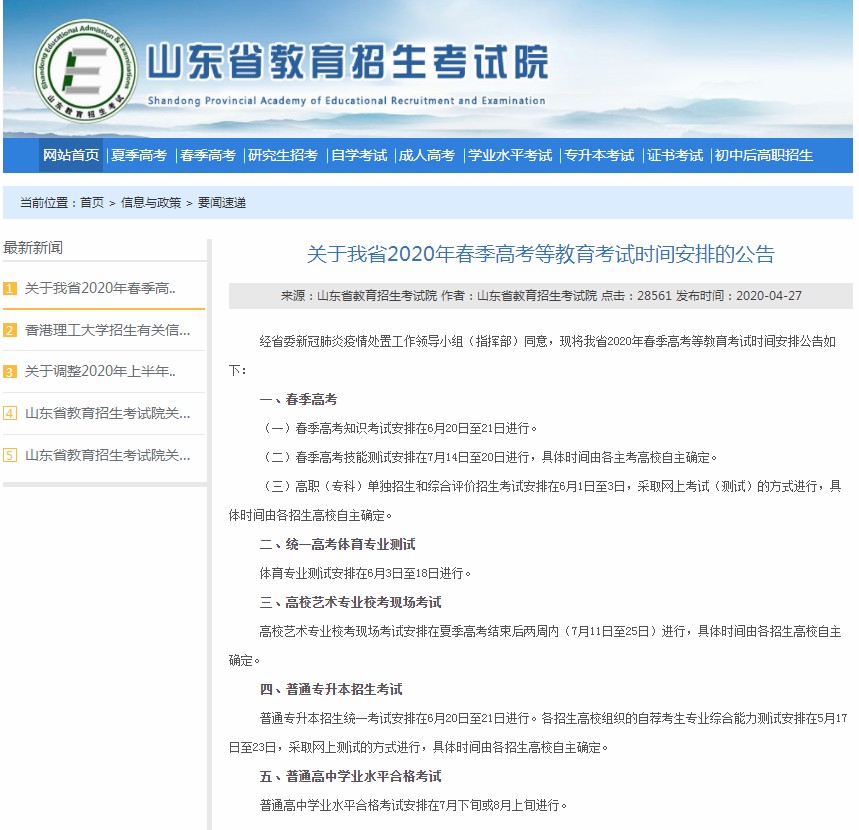Viewport: 859px width, 830px height.
Task: Click the orange numbered badge beside first news item
Action: [10, 292]
